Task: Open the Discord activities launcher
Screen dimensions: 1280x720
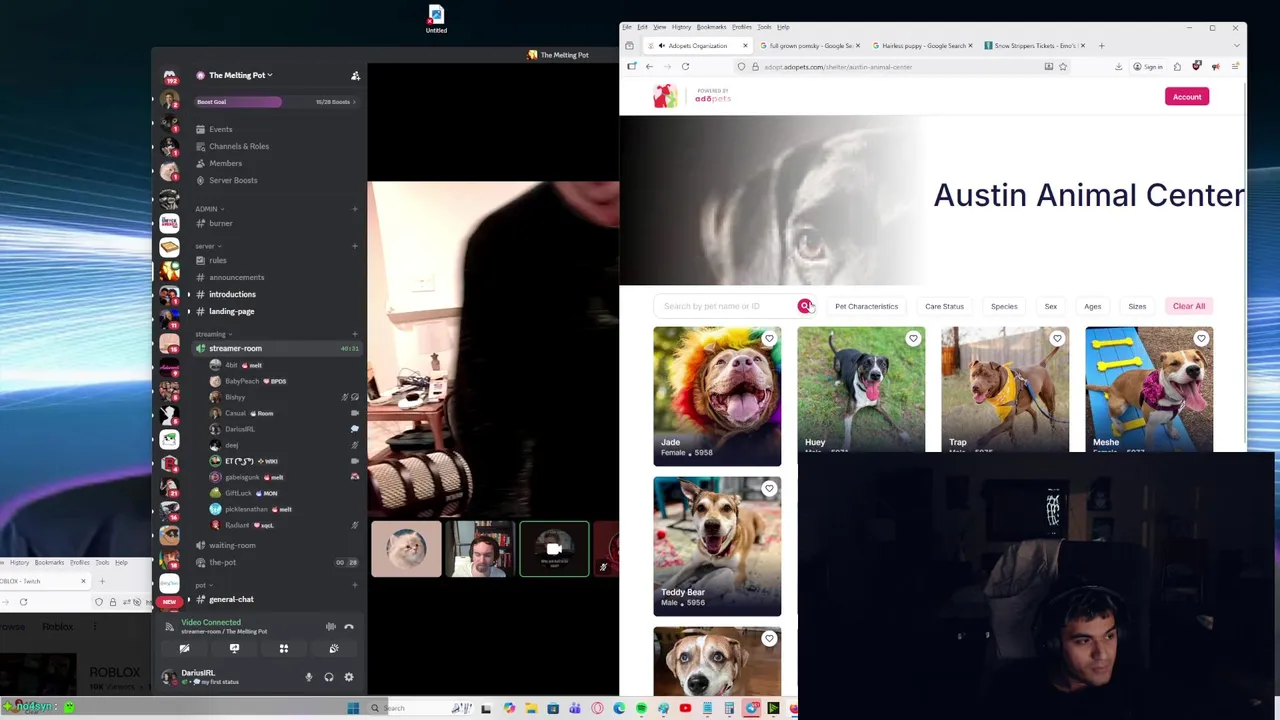Action: coord(284,648)
